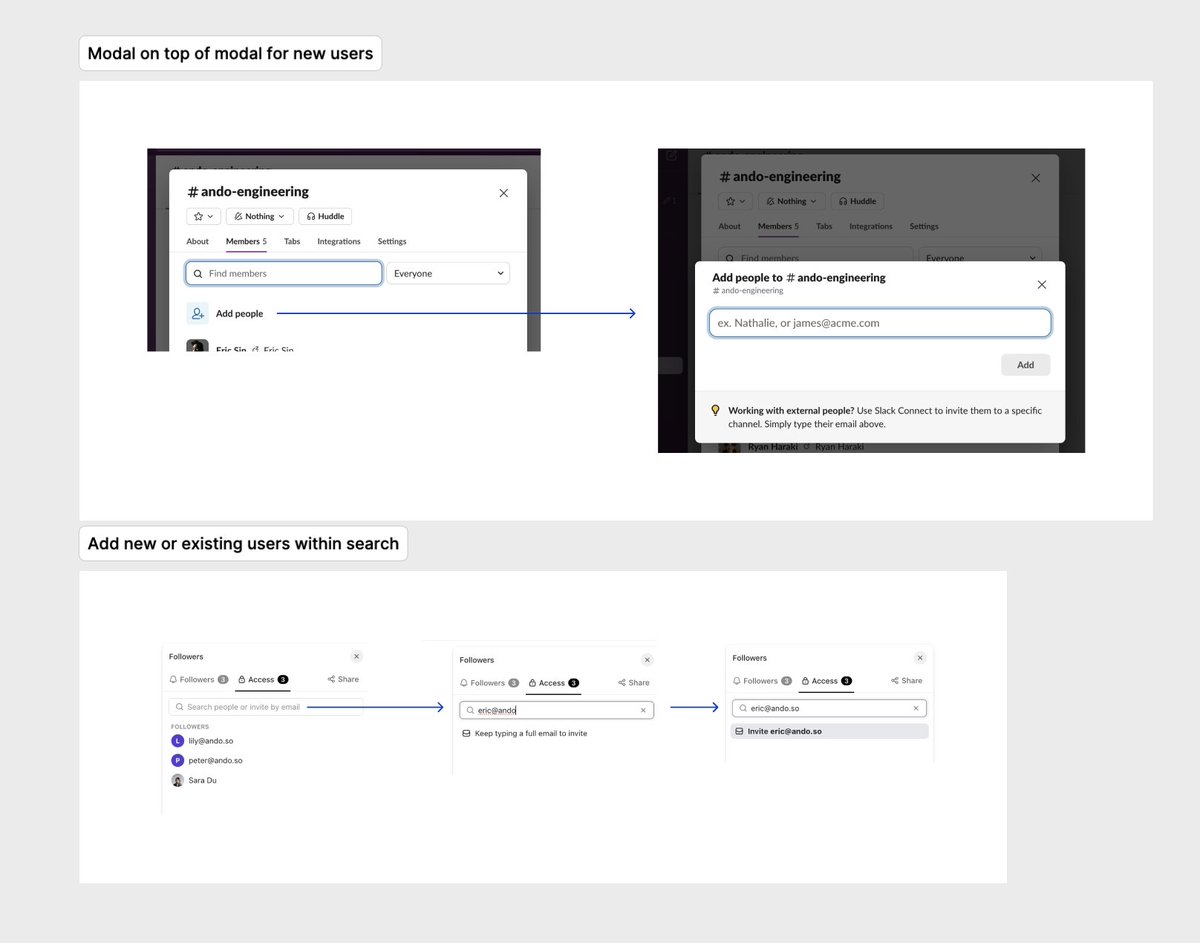
Task: Click the gray Add button in the dialog
Action: pyautogui.click(x=1026, y=365)
